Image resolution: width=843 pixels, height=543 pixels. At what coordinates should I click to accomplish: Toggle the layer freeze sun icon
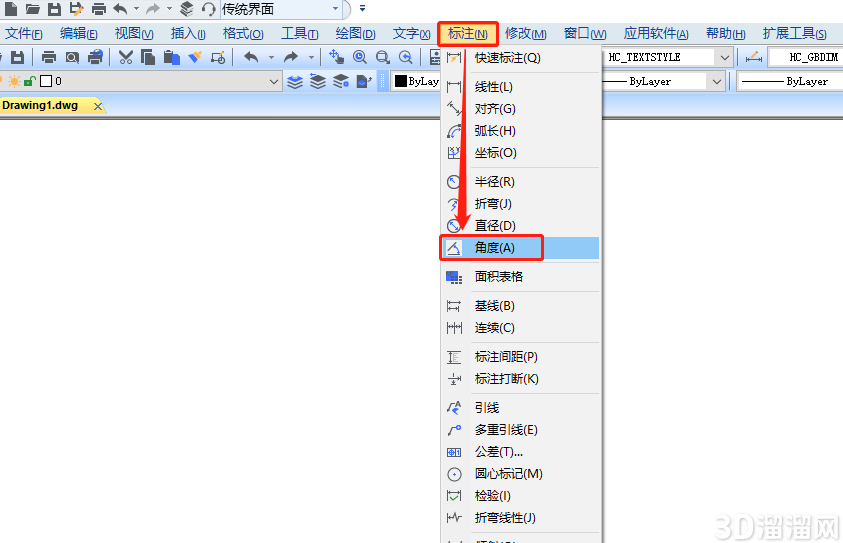click(14, 82)
